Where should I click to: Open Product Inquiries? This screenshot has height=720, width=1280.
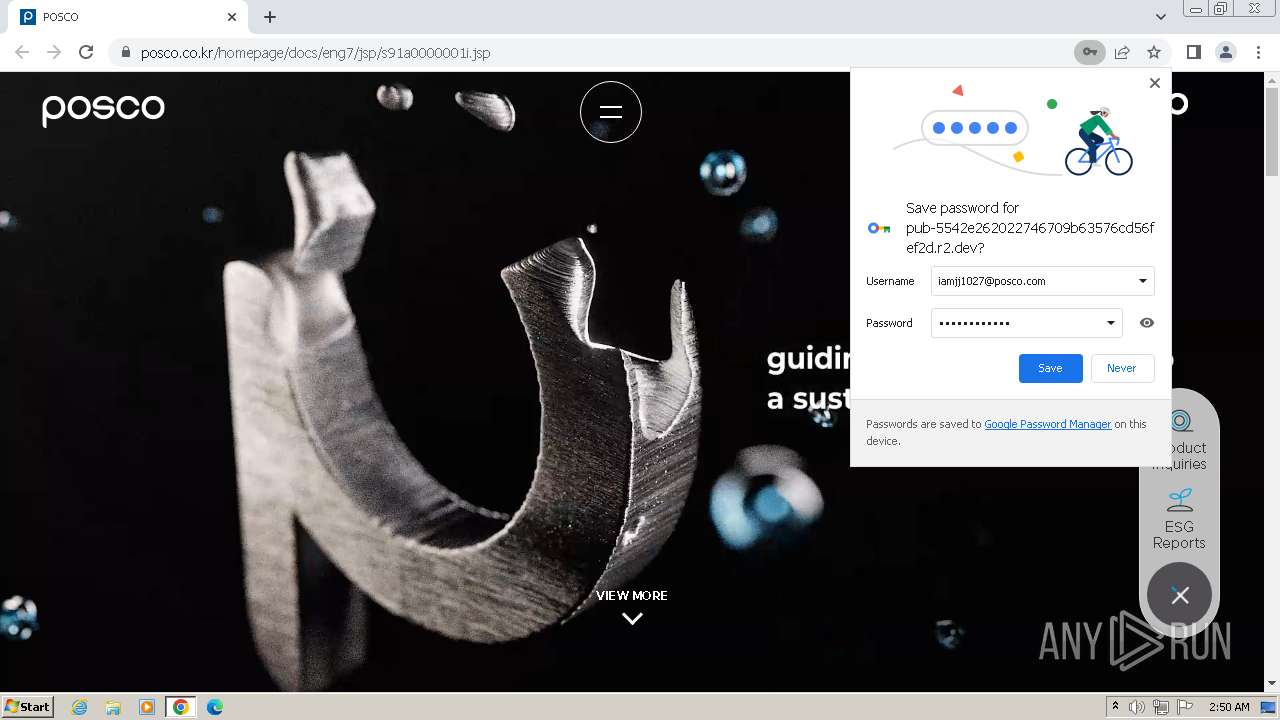1179,440
